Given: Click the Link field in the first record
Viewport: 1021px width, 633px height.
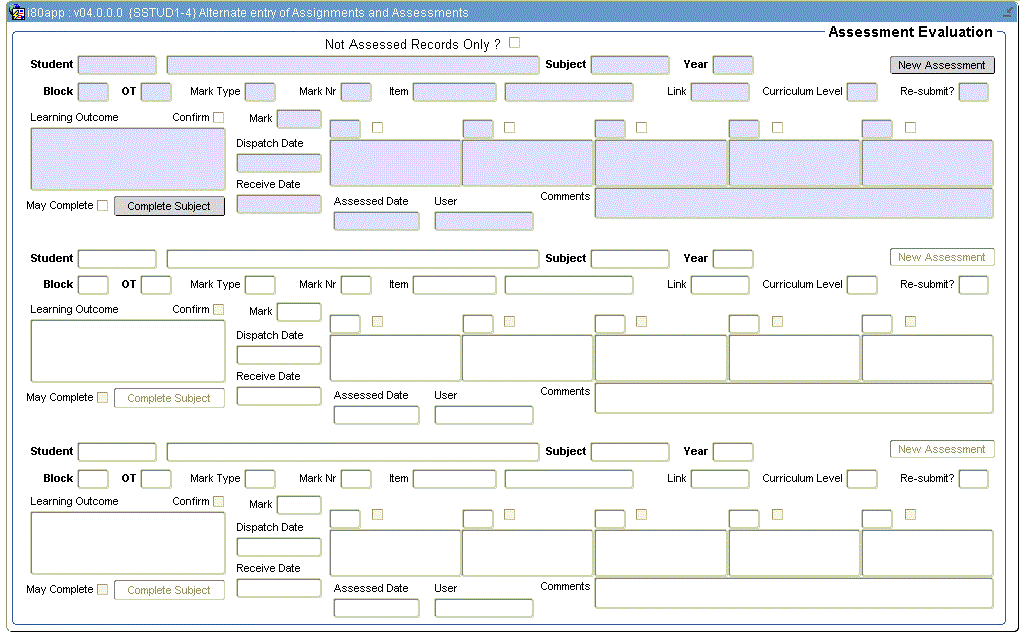Looking at the screenshot, I should coord(719,91).
